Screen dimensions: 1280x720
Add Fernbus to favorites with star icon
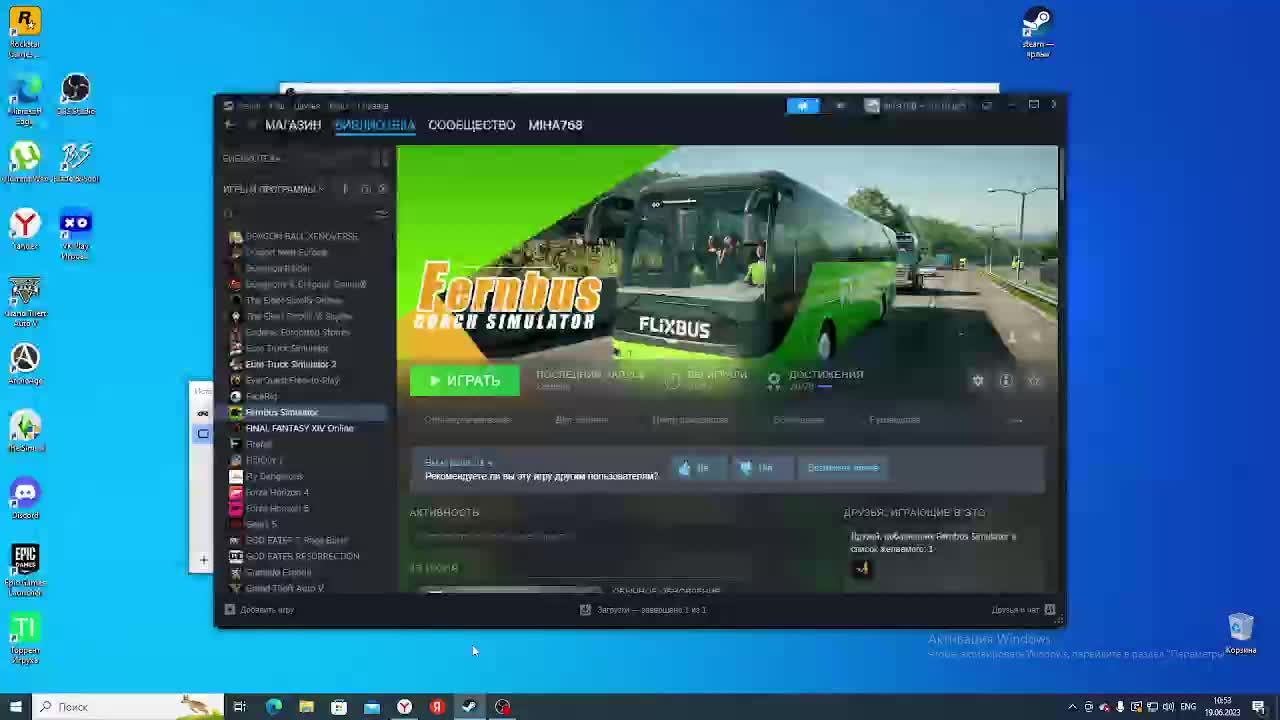(1034, 381)
